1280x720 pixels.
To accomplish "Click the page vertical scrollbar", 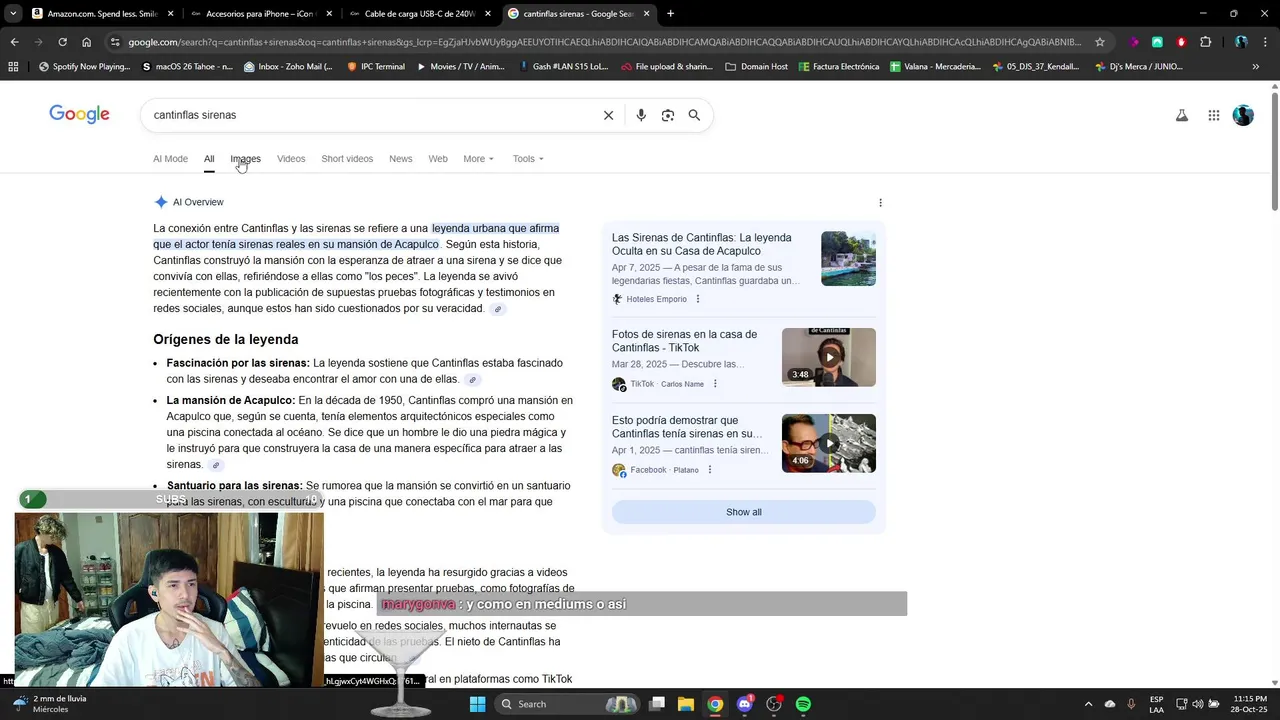I will 1274,150.
